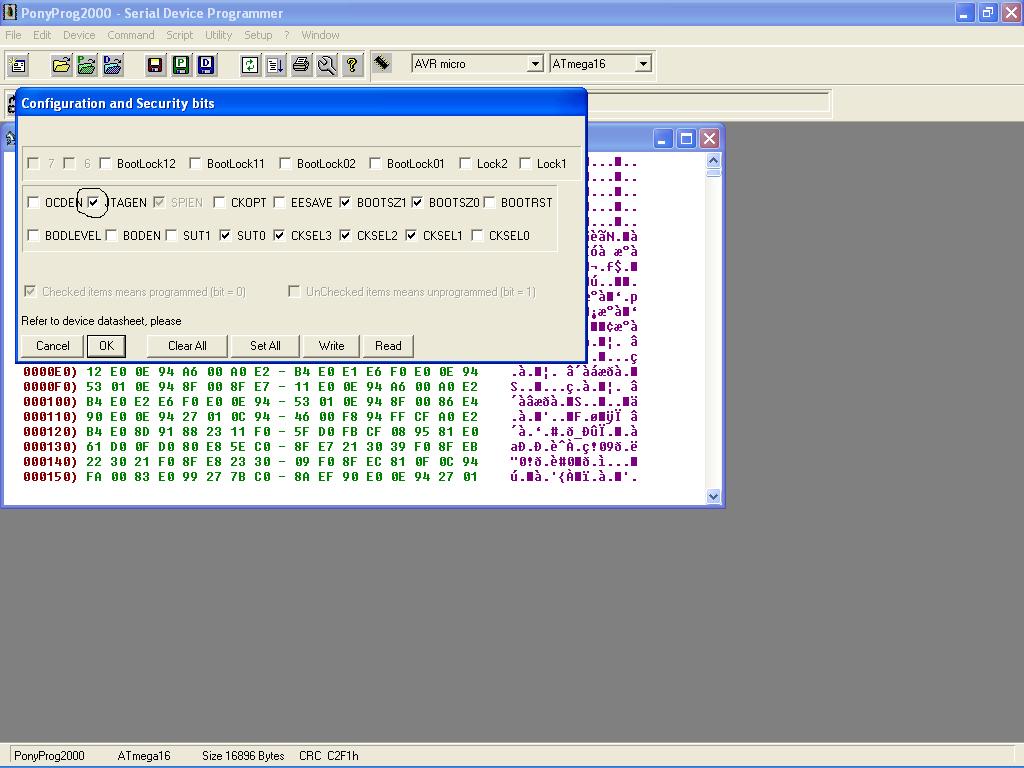Screen dimensions: 1024x768
Task: Click the Cancel button in the dialog
Action: click(52, 346)
